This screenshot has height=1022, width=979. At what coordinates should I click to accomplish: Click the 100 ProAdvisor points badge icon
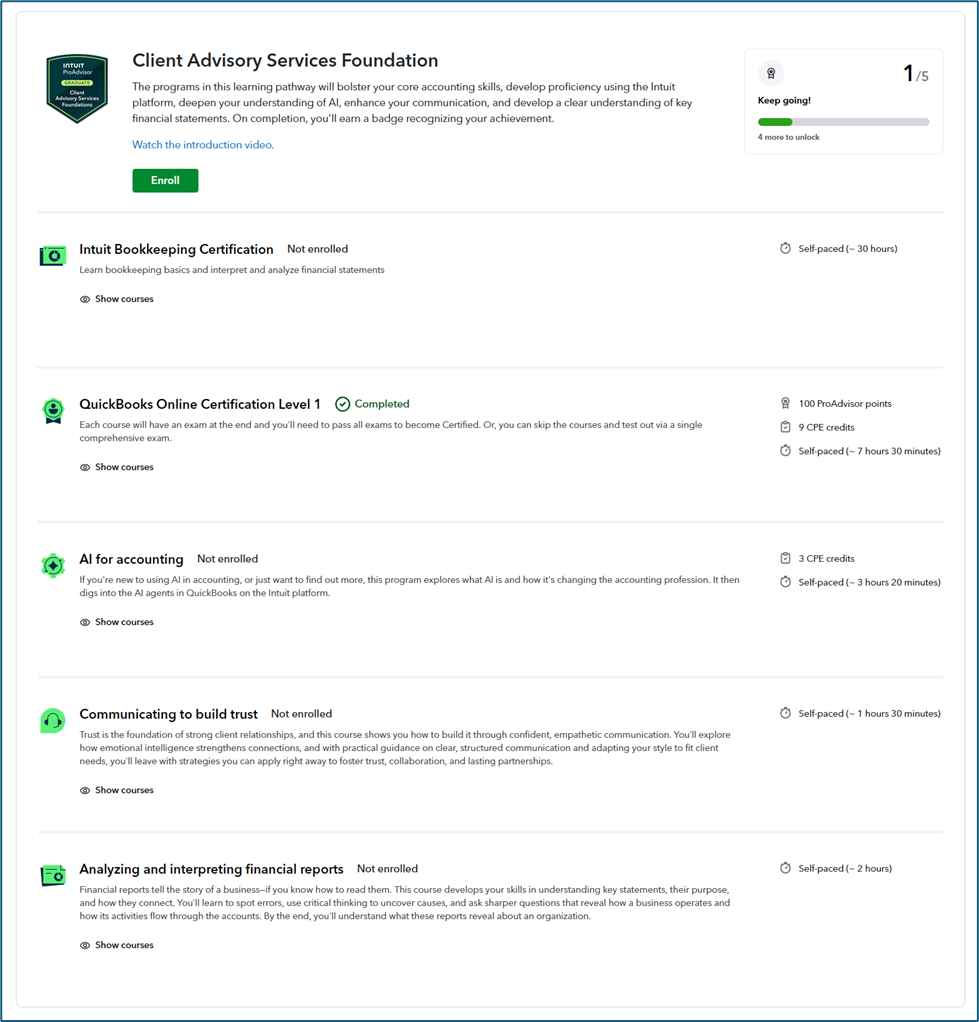(x=785, y=404)
